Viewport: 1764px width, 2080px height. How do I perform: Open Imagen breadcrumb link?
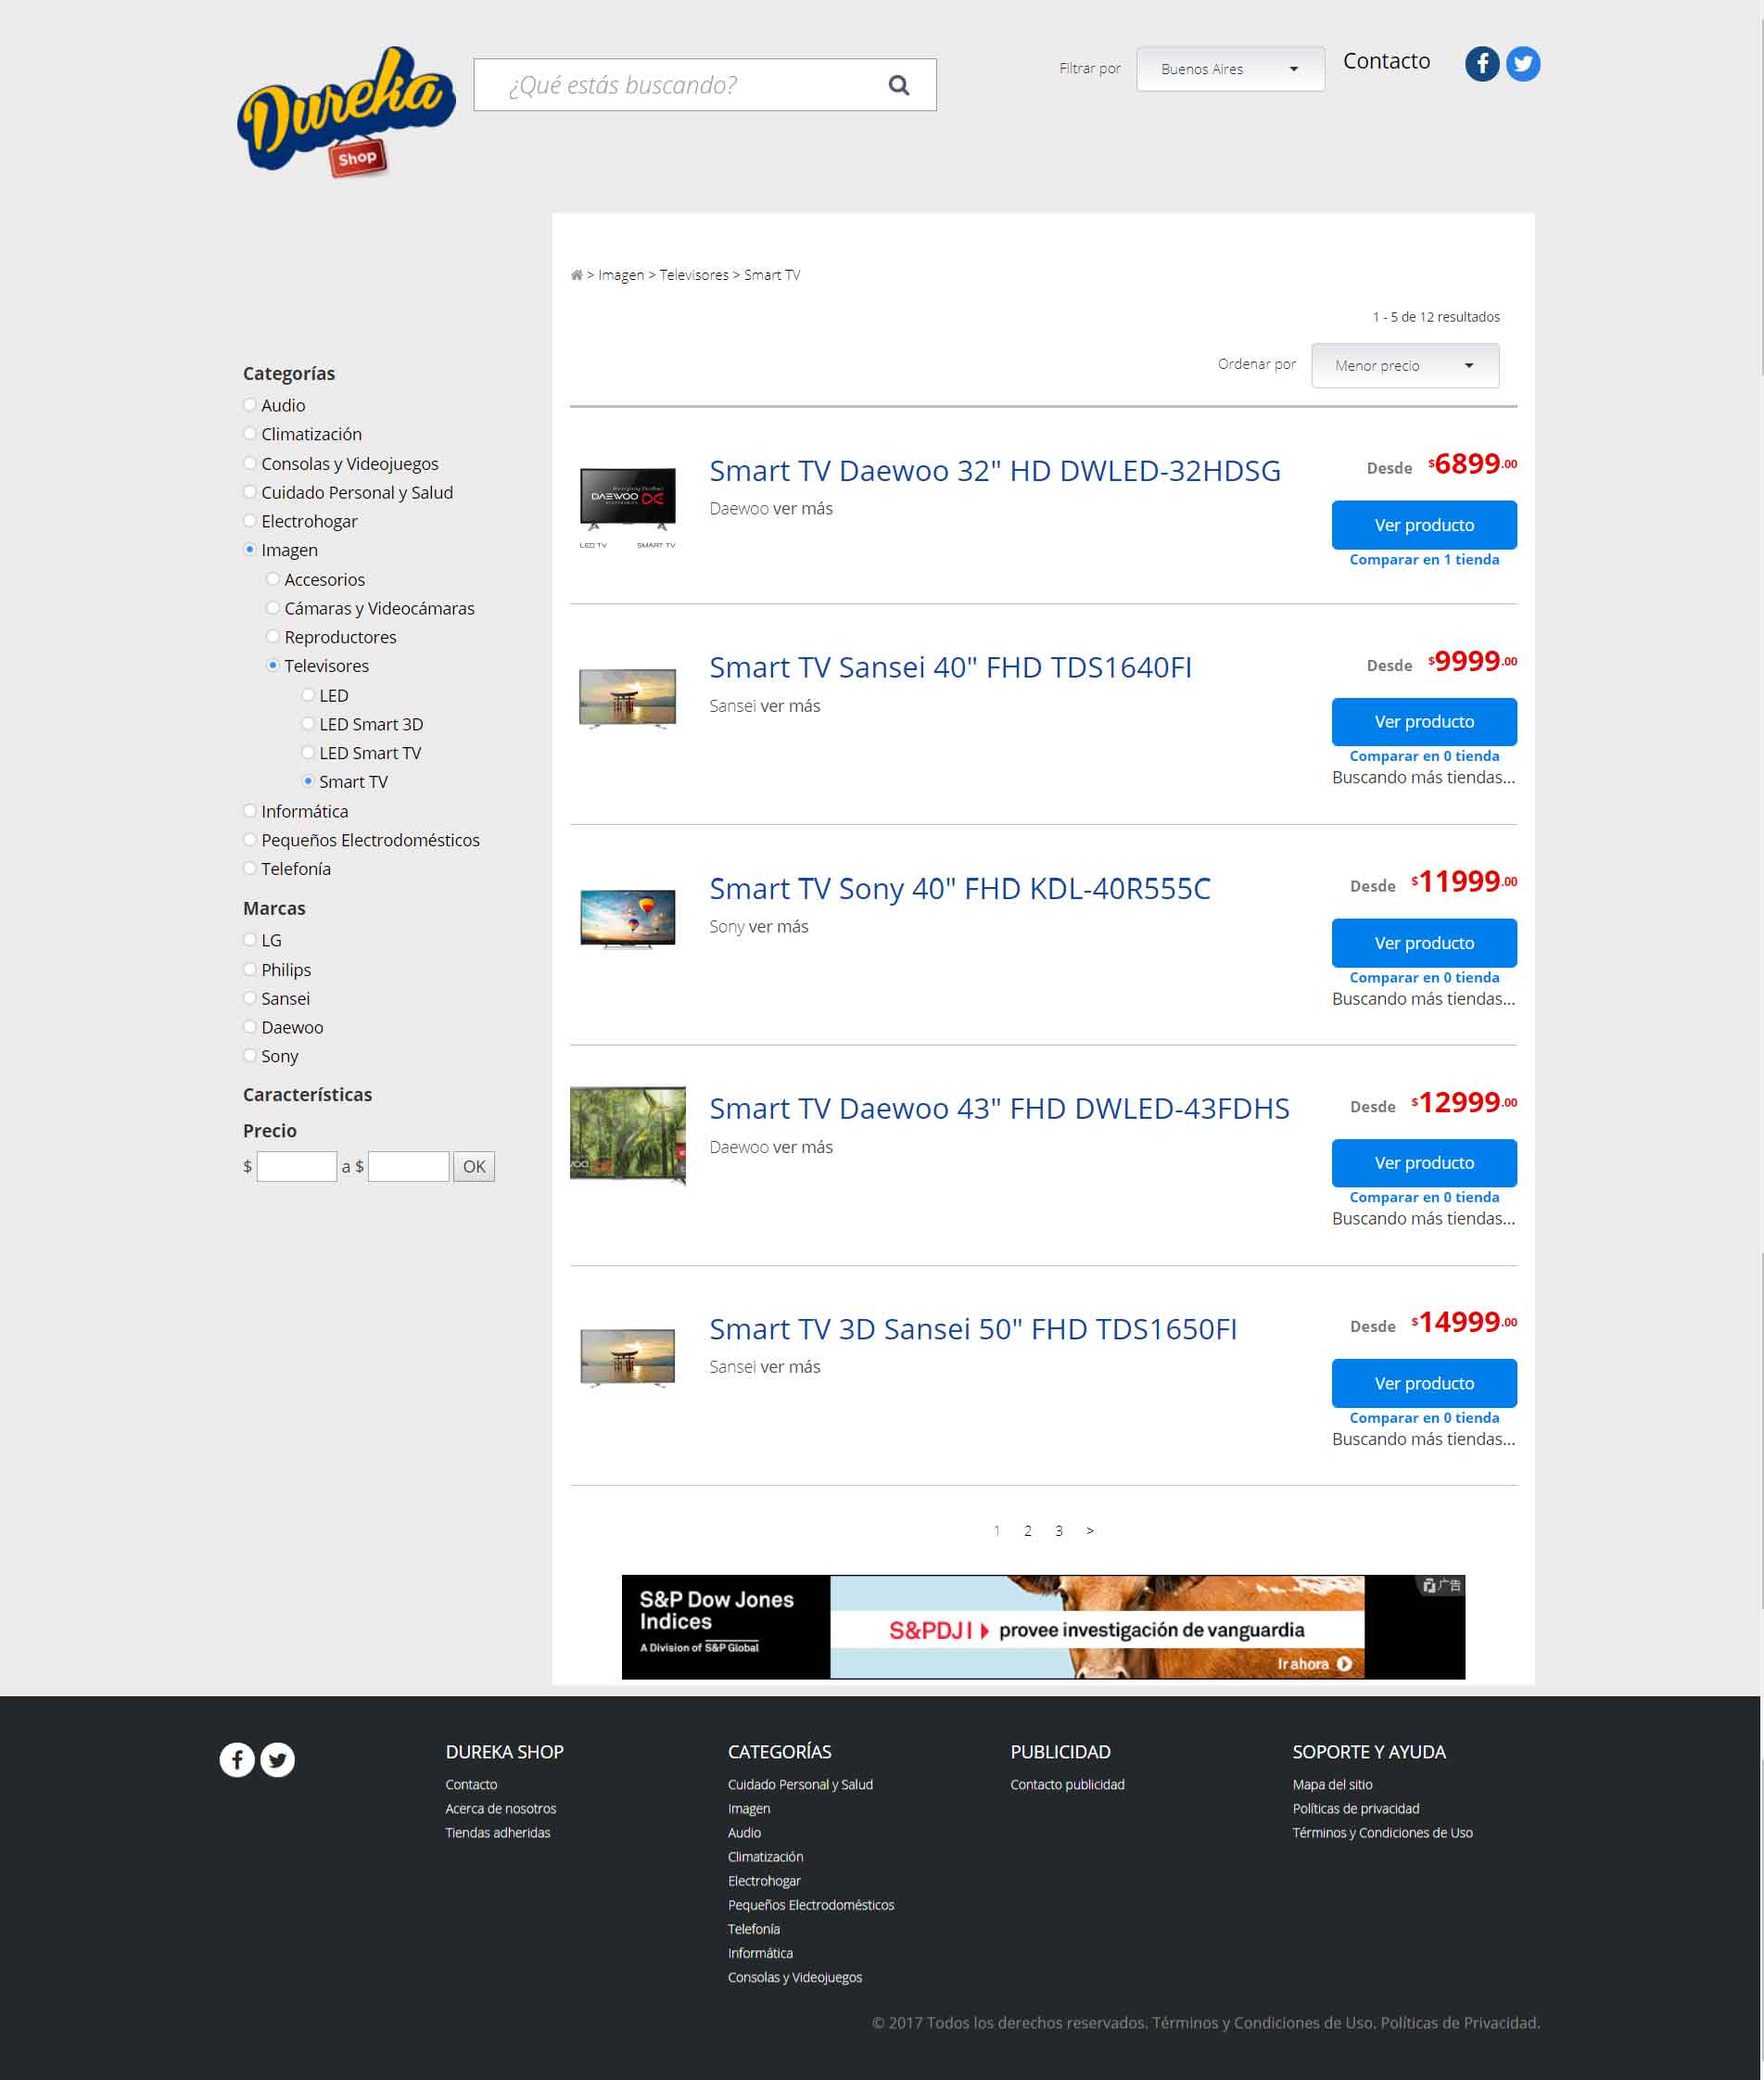point(620,275)
